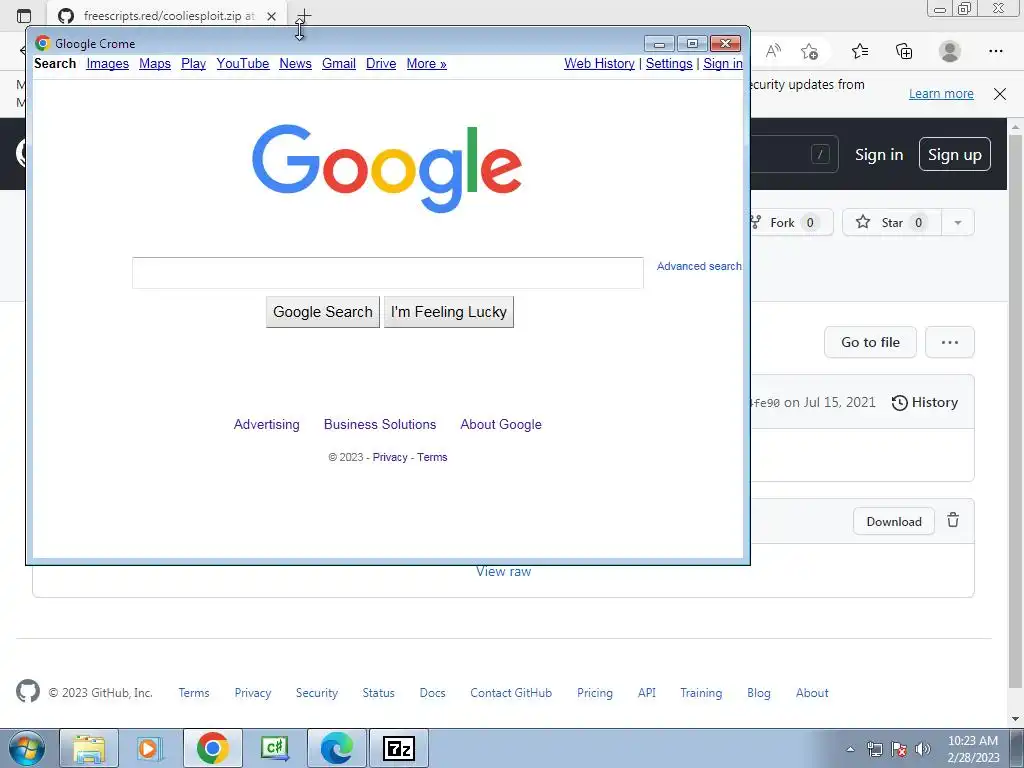Open GitHub footer Status link
The width and height of the screenshot is (1024, 768).
click(x=379, y=693)
